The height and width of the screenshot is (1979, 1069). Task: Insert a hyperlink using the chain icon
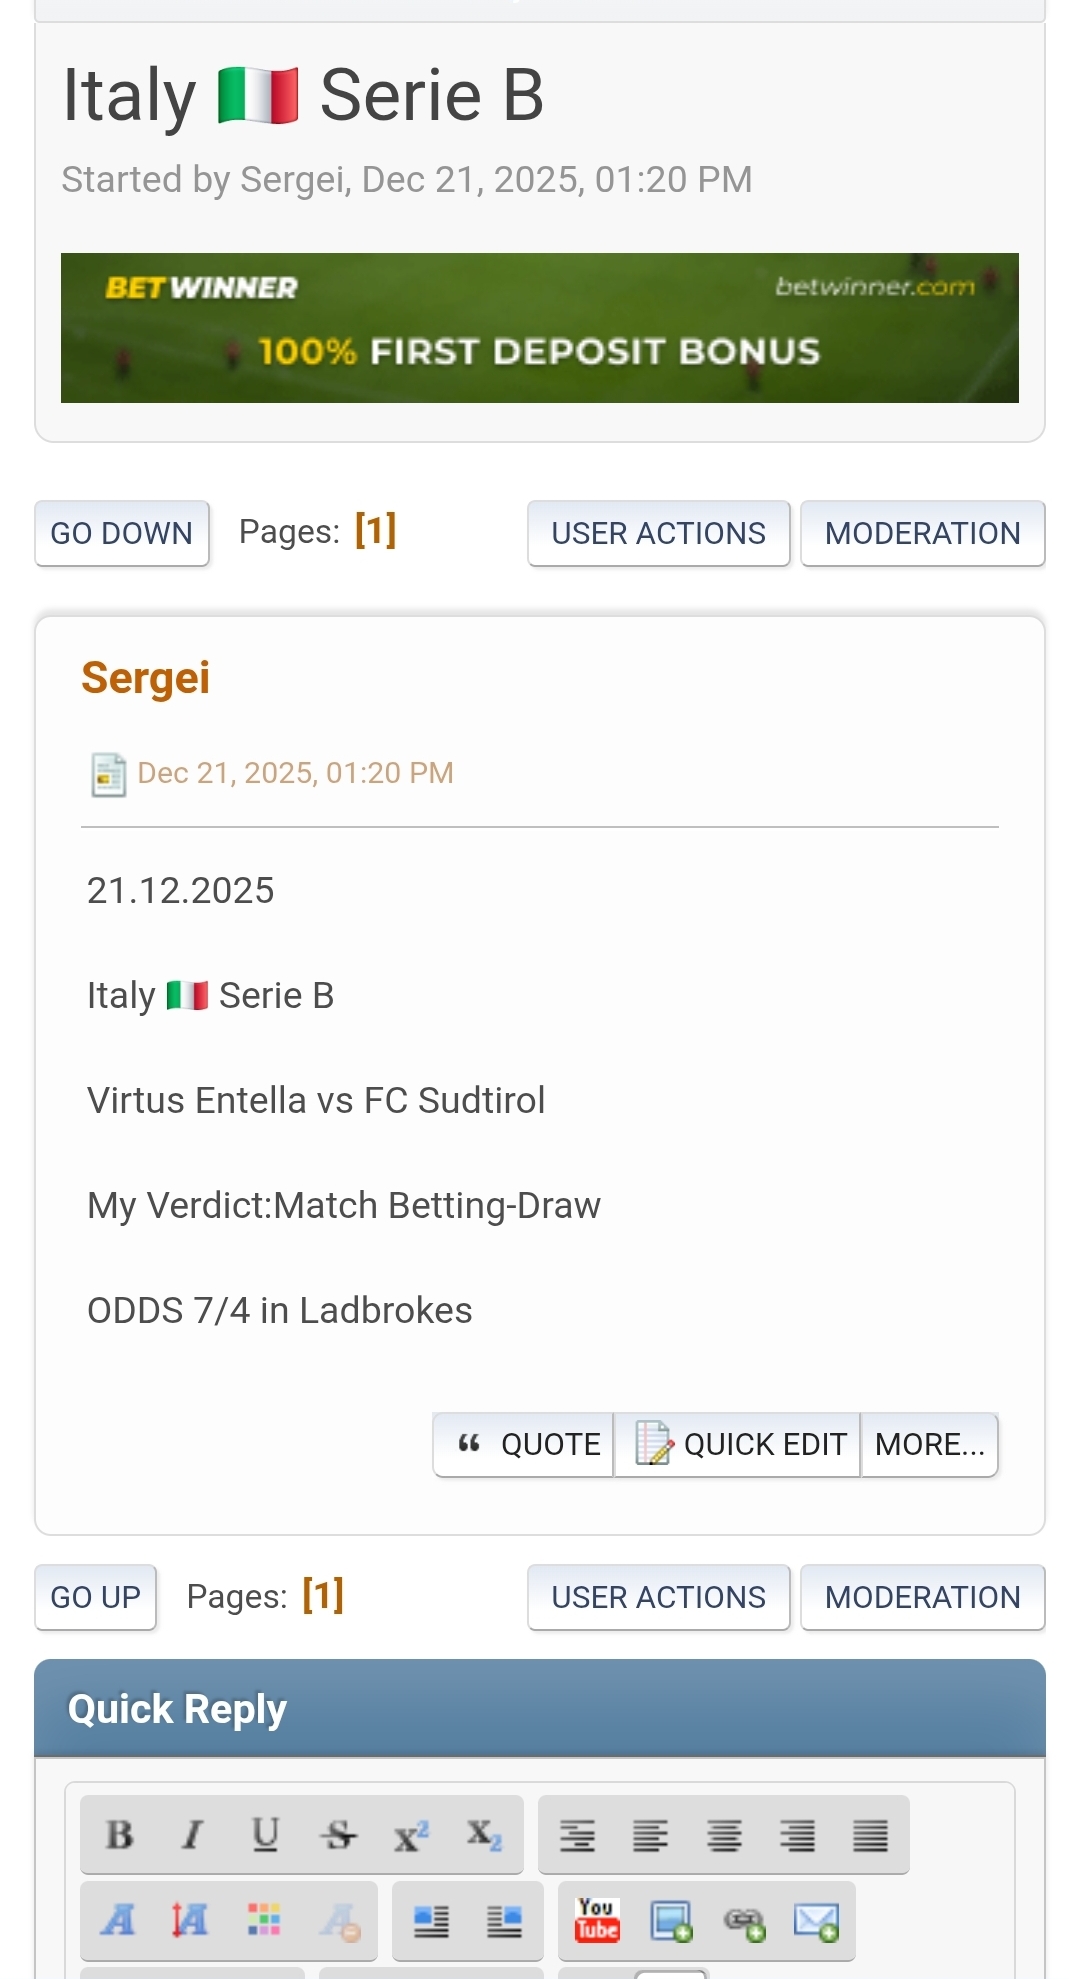click(744, 1920)
